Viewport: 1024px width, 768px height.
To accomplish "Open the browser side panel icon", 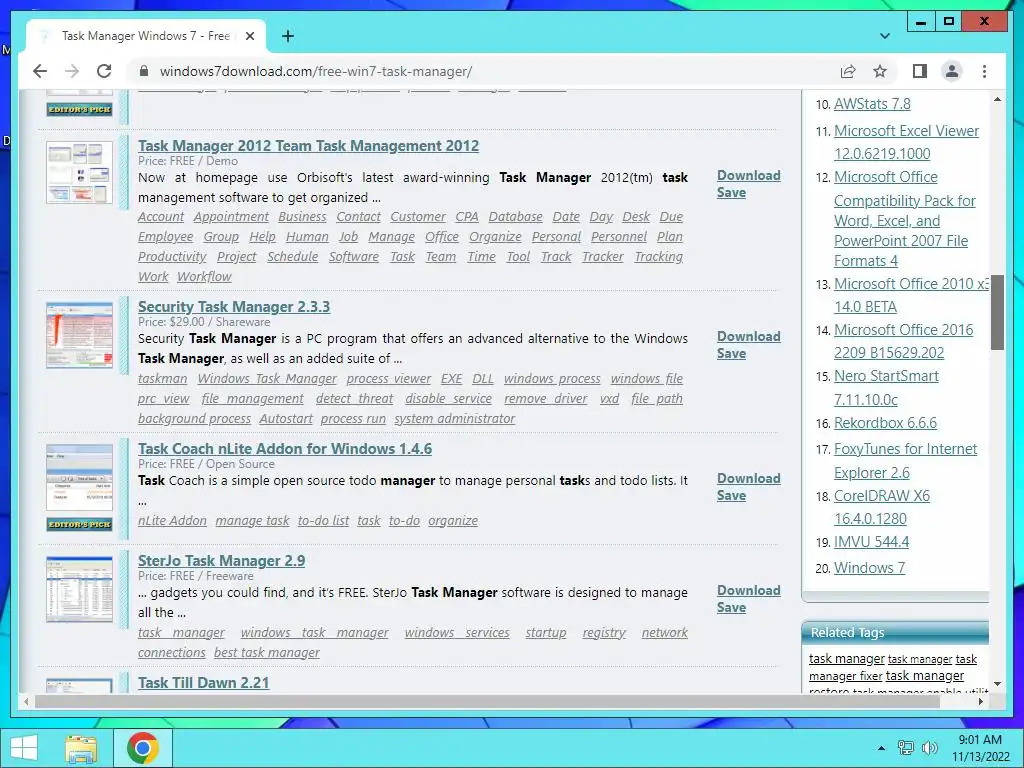I will point(920,71).
